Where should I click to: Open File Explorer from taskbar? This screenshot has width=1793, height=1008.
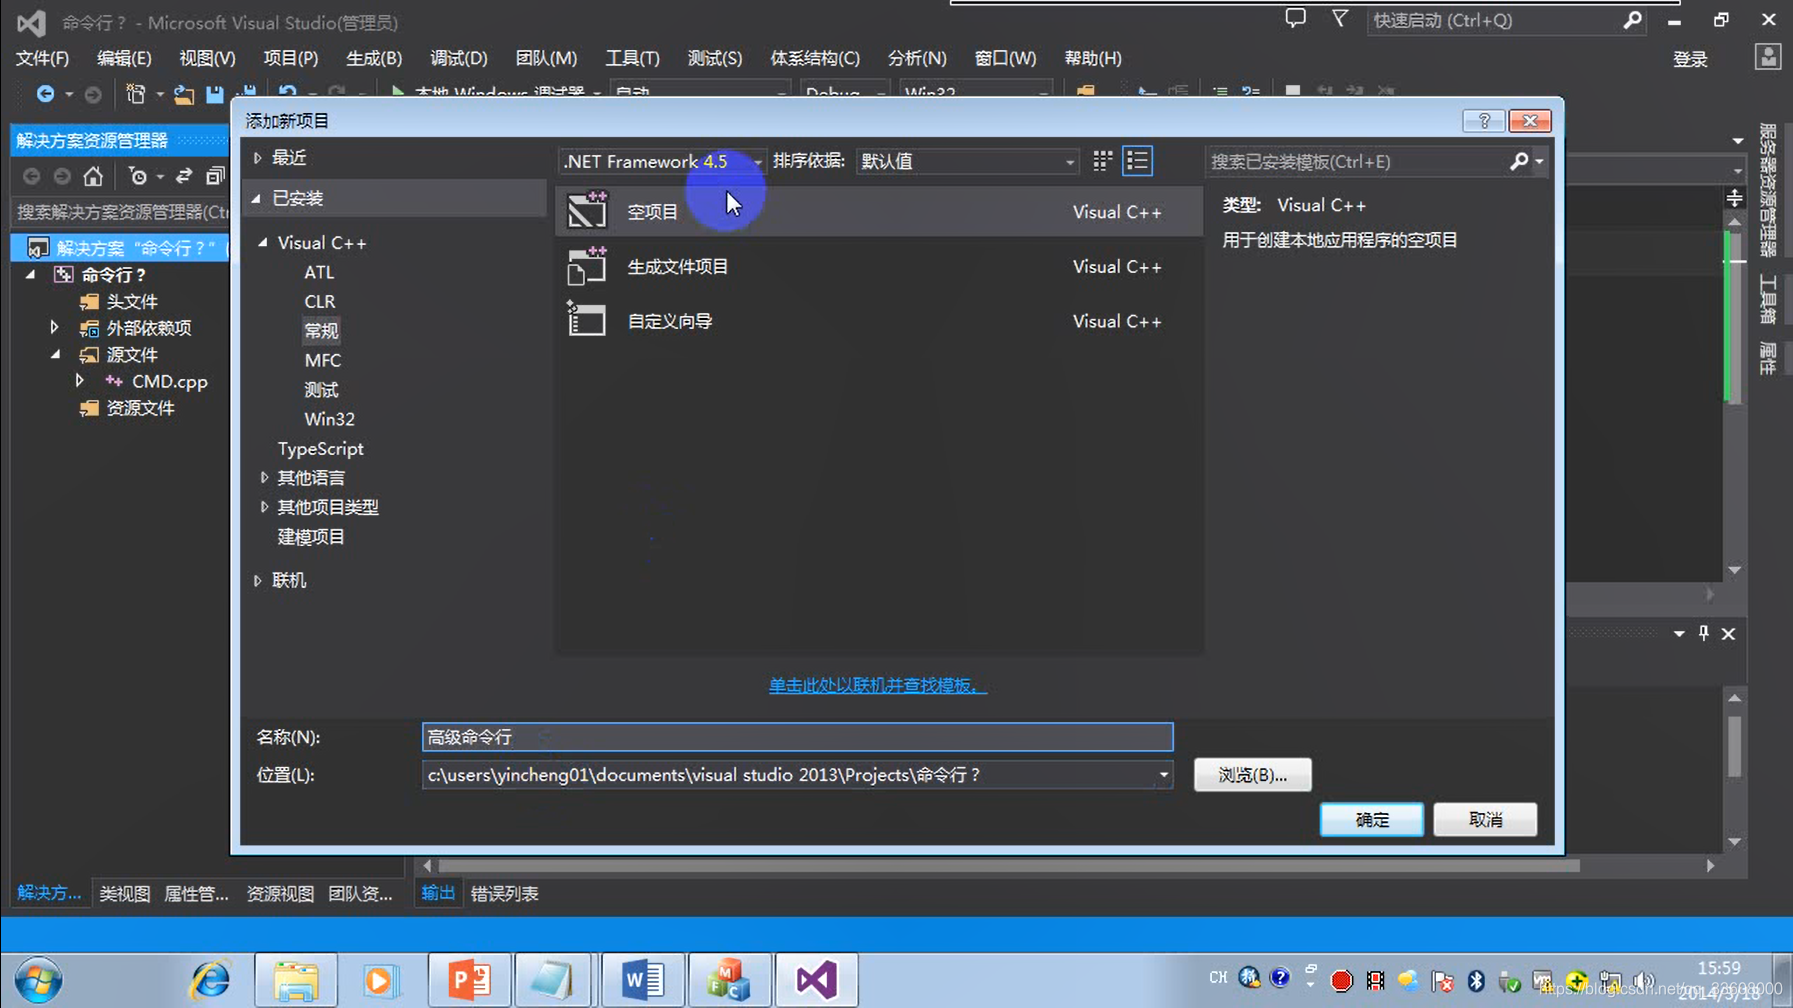click(x=296, y=980)
